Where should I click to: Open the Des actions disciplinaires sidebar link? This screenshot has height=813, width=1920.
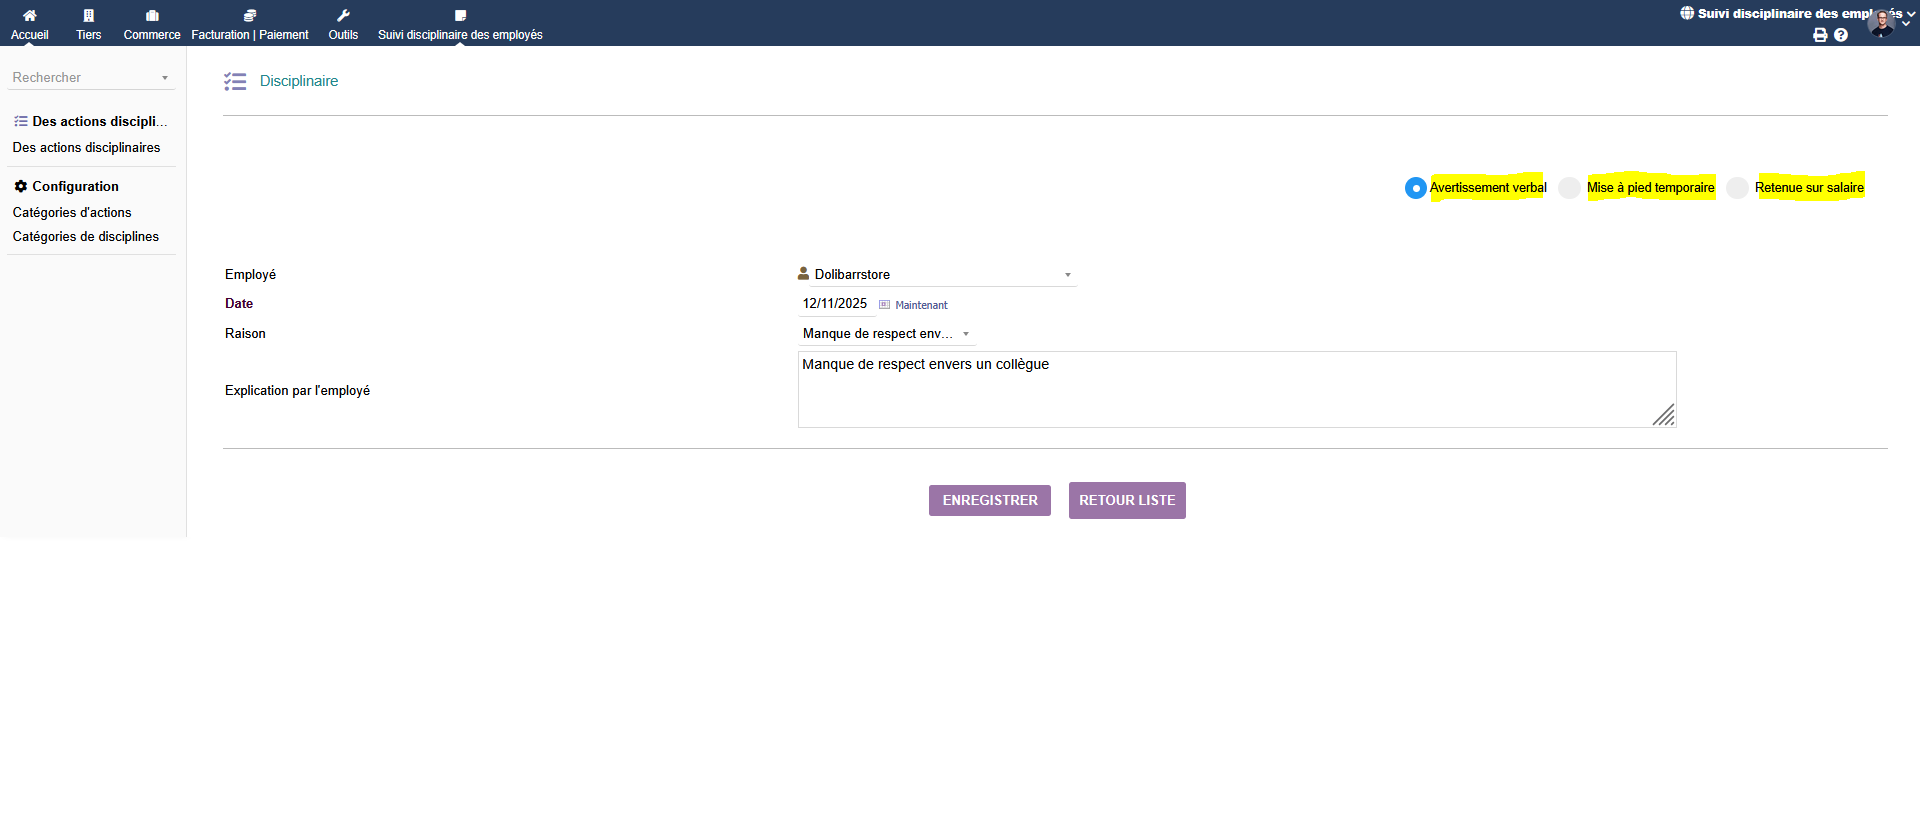[86, 147]
